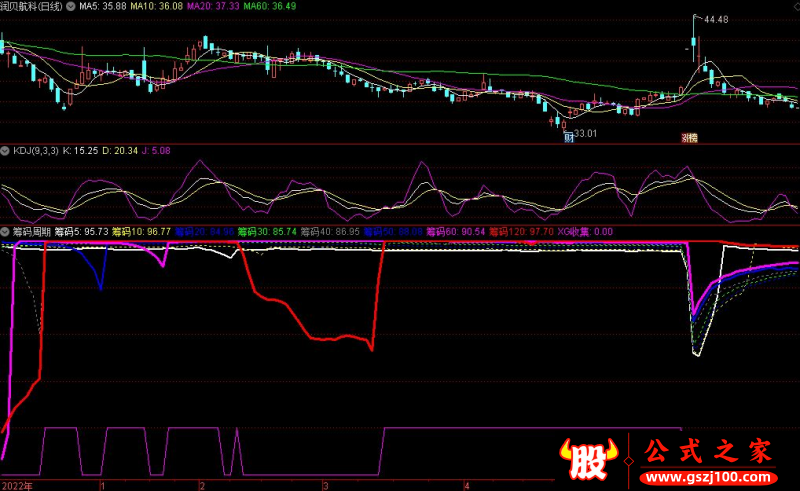The image size is (800, 491).
Task: Select the 筹码60: 90.54 value label
Action: point(456,231)
